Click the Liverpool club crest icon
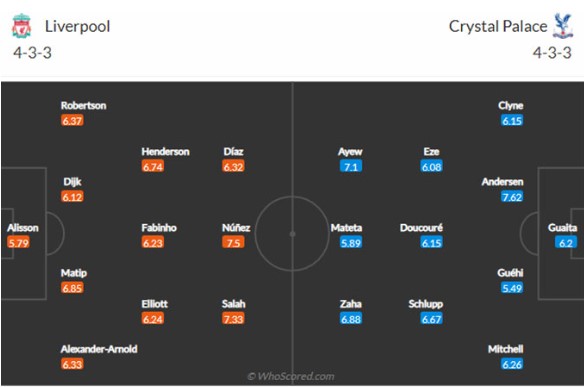The image size is (584, 387). point(21,26)
